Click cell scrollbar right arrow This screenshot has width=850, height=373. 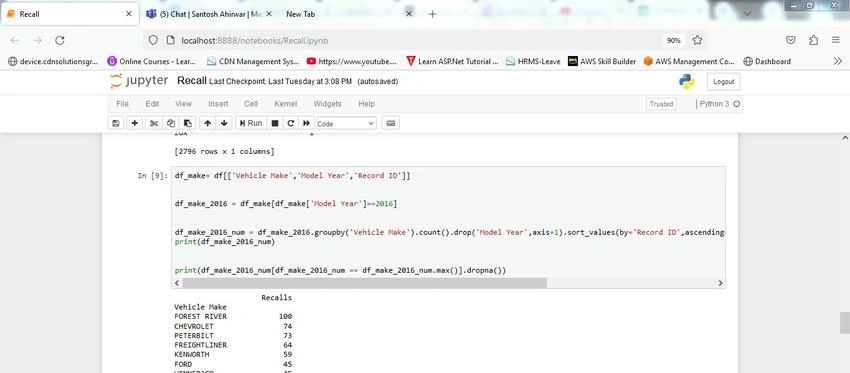click(x=720, y=283)
